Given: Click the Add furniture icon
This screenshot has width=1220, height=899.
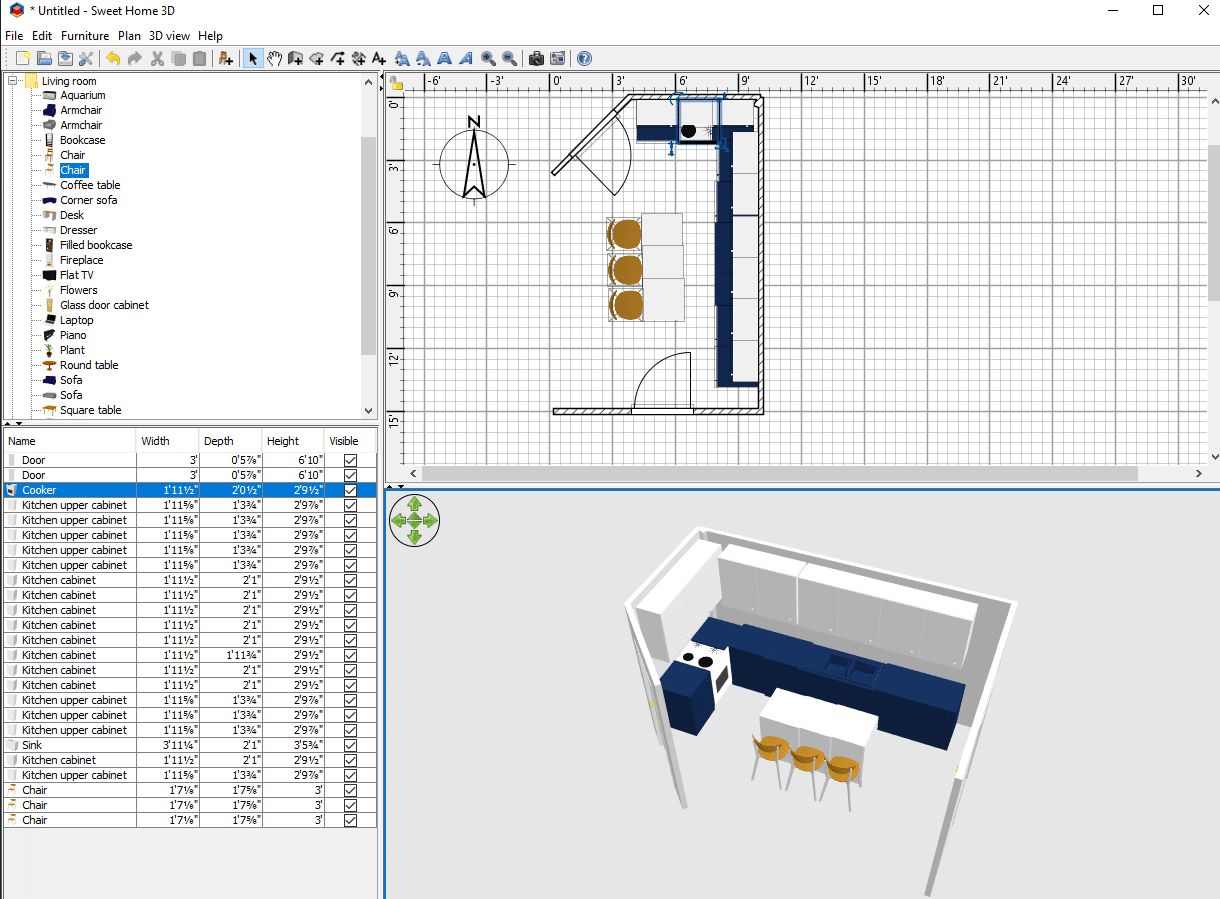Looking at the screenshot, I should coord(224,58).
